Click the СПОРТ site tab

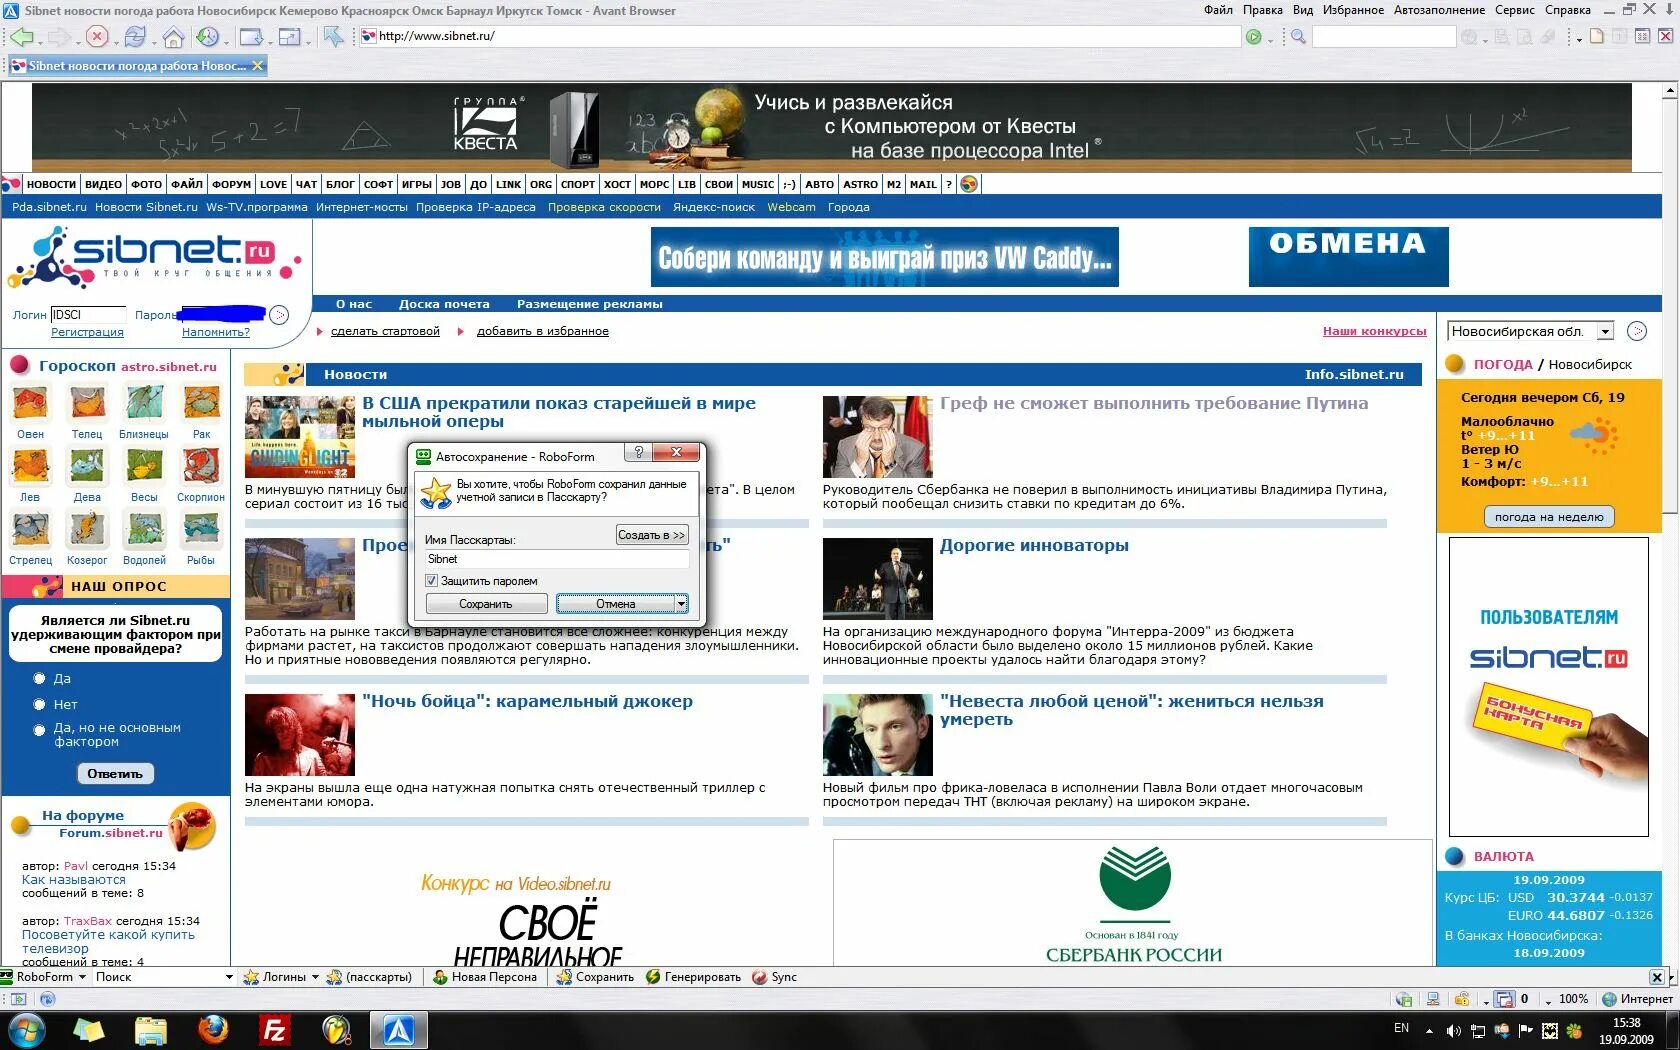point(578,184)
